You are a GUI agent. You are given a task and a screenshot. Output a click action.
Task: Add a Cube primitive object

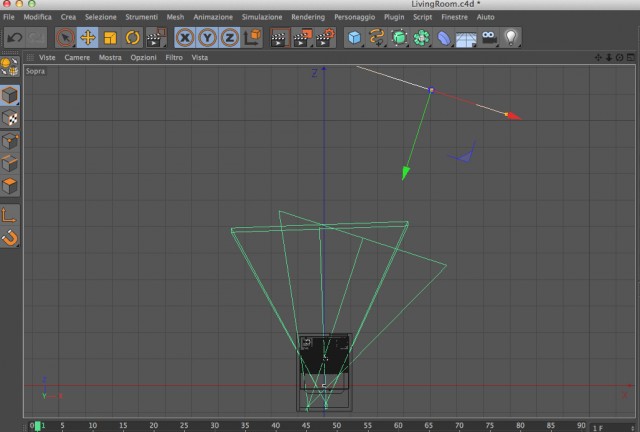(354, 38)
